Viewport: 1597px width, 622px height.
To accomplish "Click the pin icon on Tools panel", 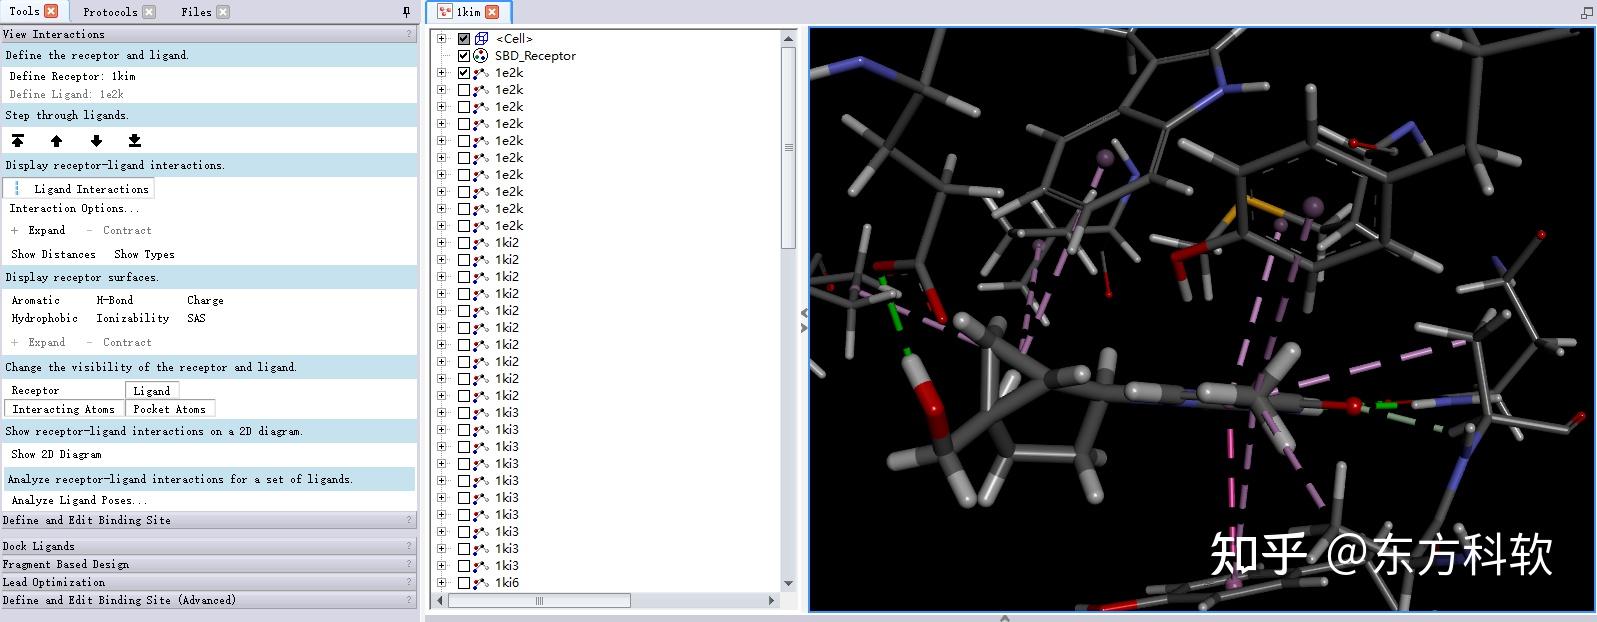I will [406, 12].
